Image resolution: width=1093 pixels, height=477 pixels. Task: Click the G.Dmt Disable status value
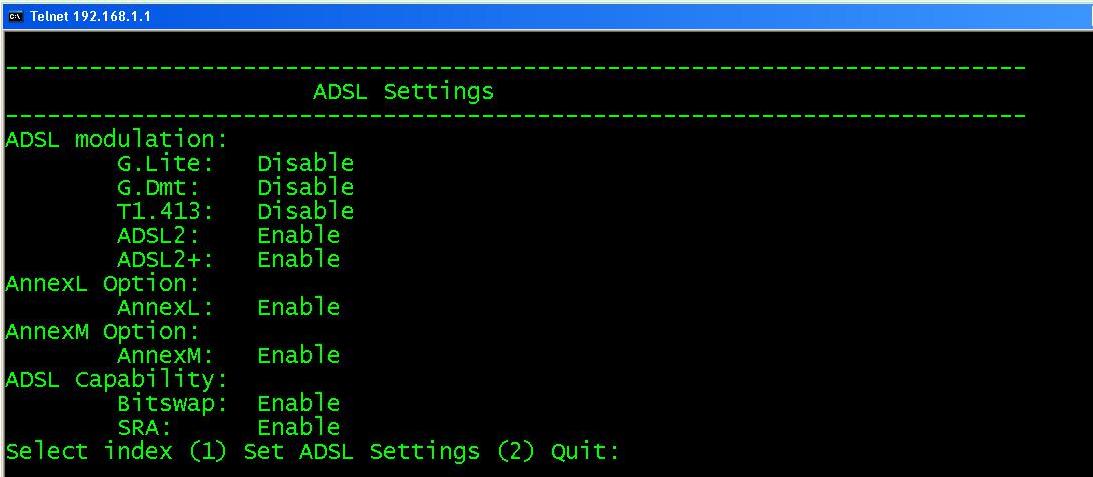pyautogui.click(x=305, y=187)
